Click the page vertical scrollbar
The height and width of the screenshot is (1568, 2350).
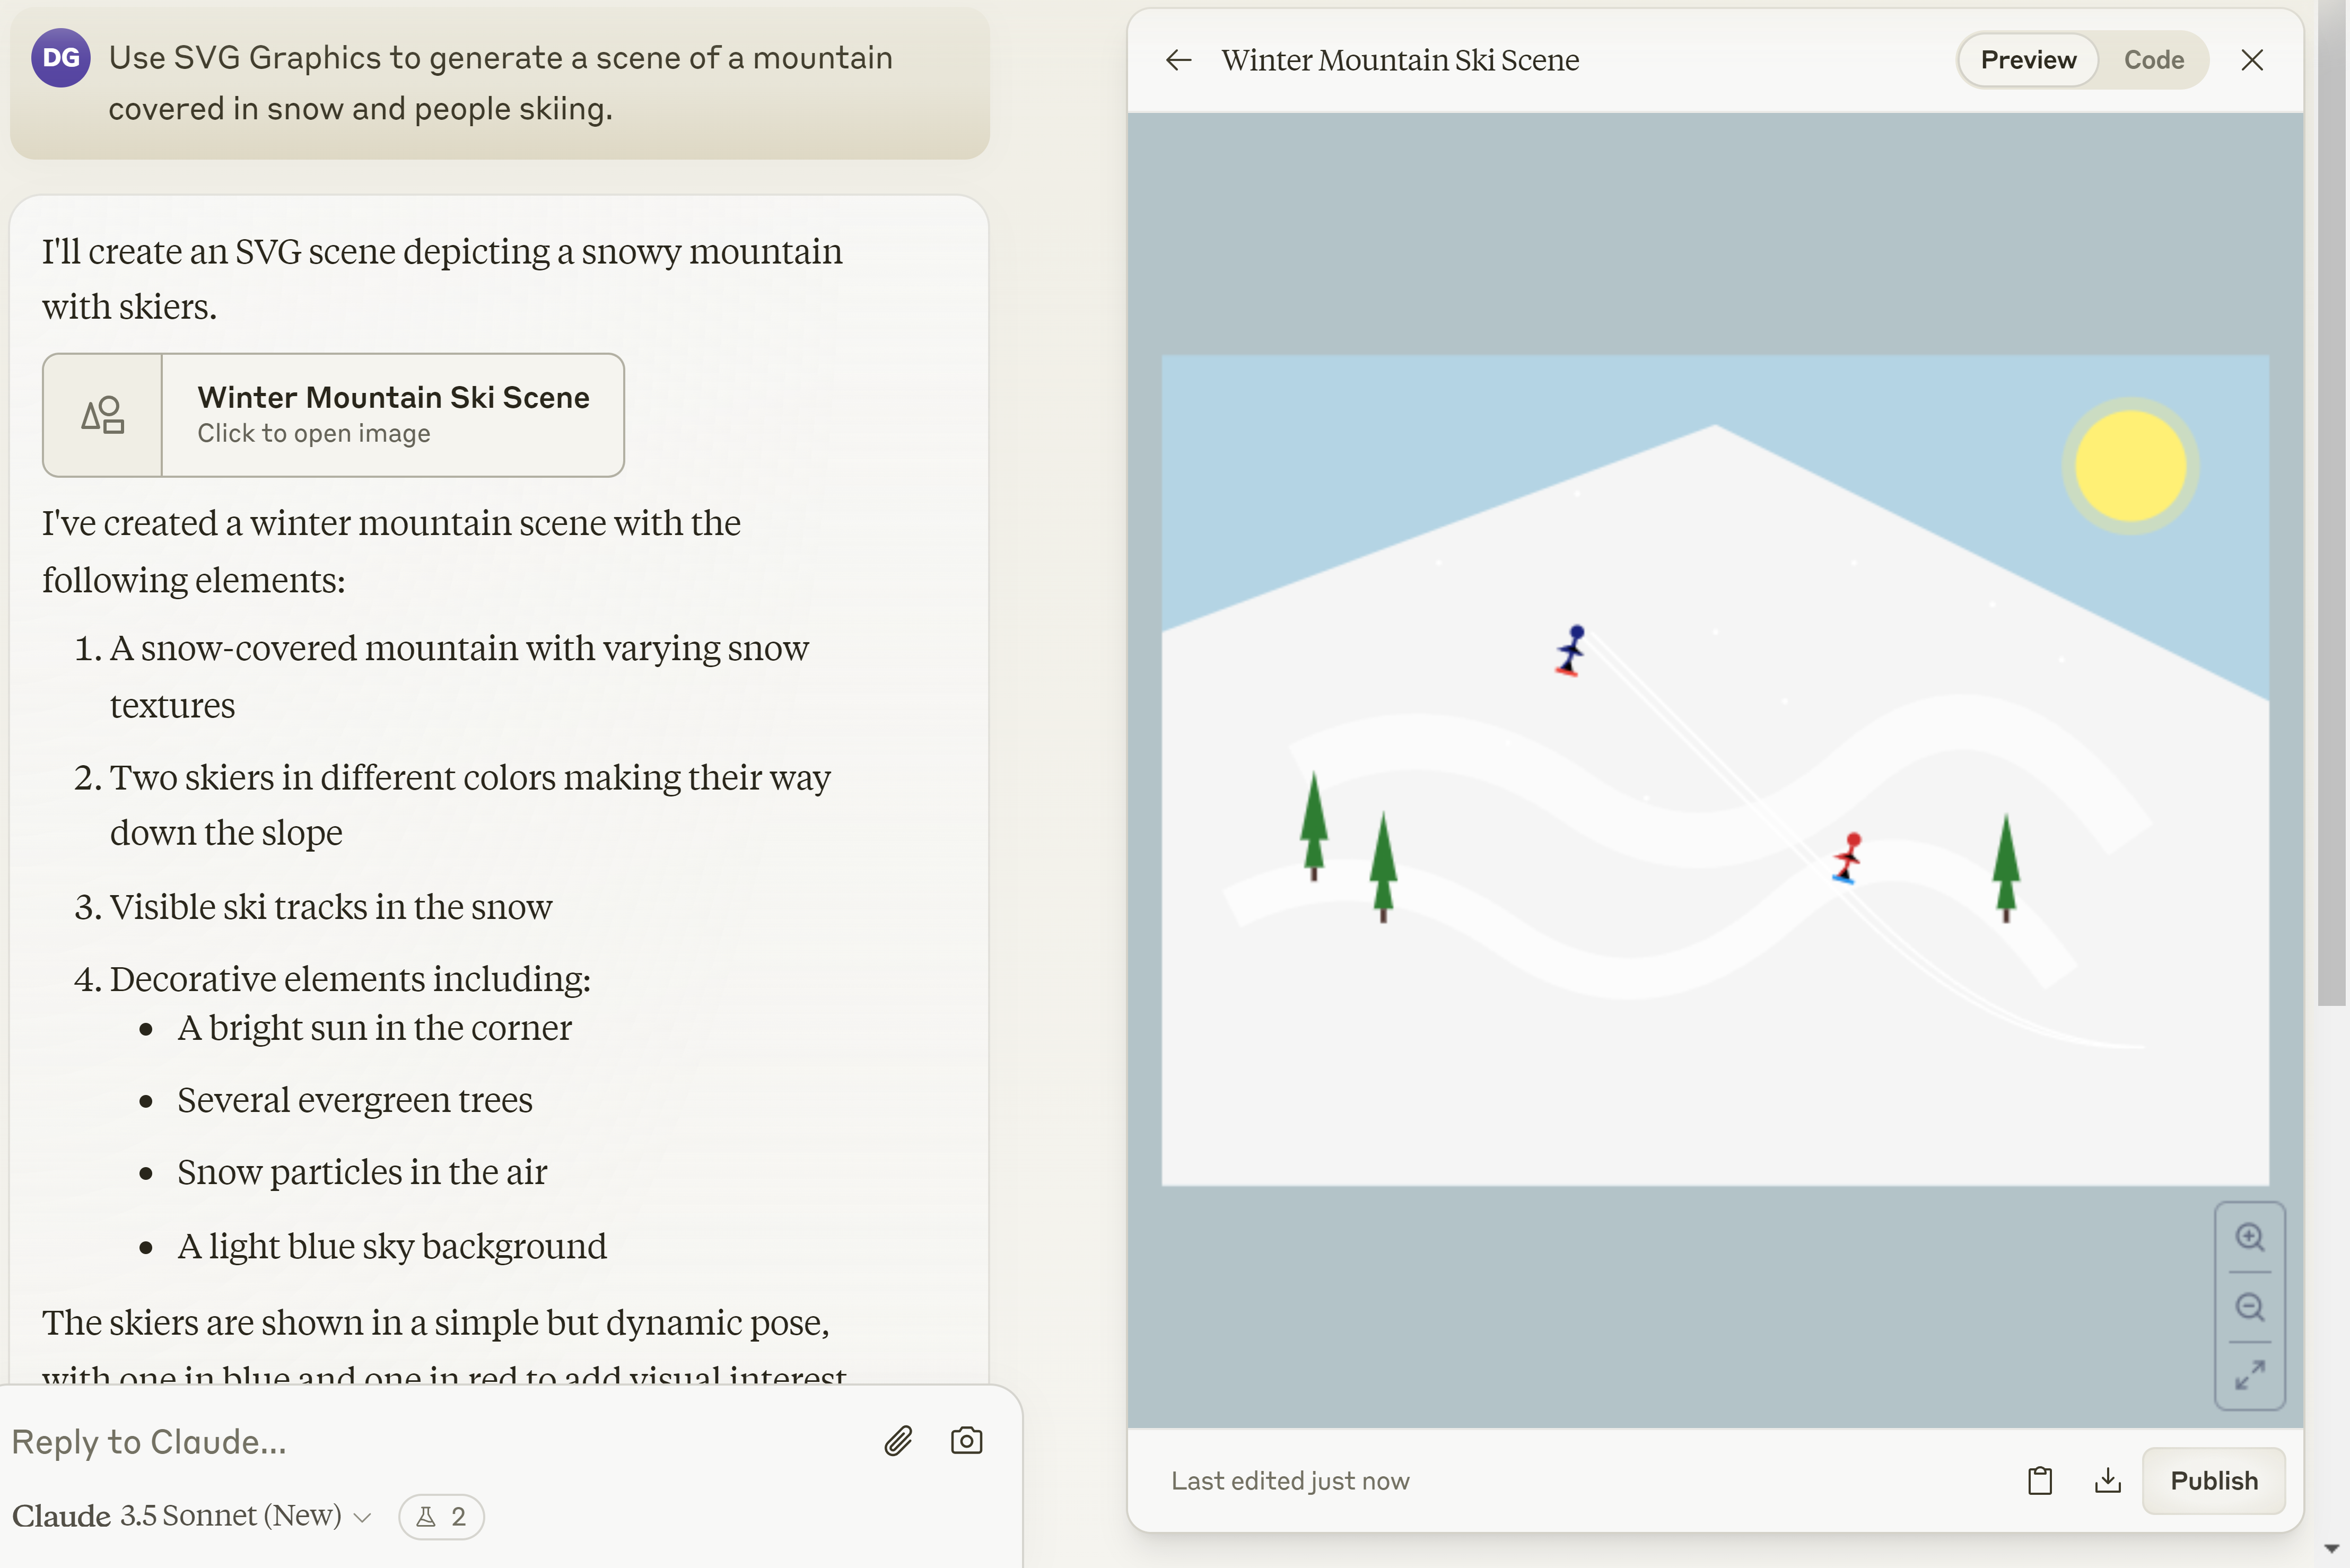[x=2332, y=500]
